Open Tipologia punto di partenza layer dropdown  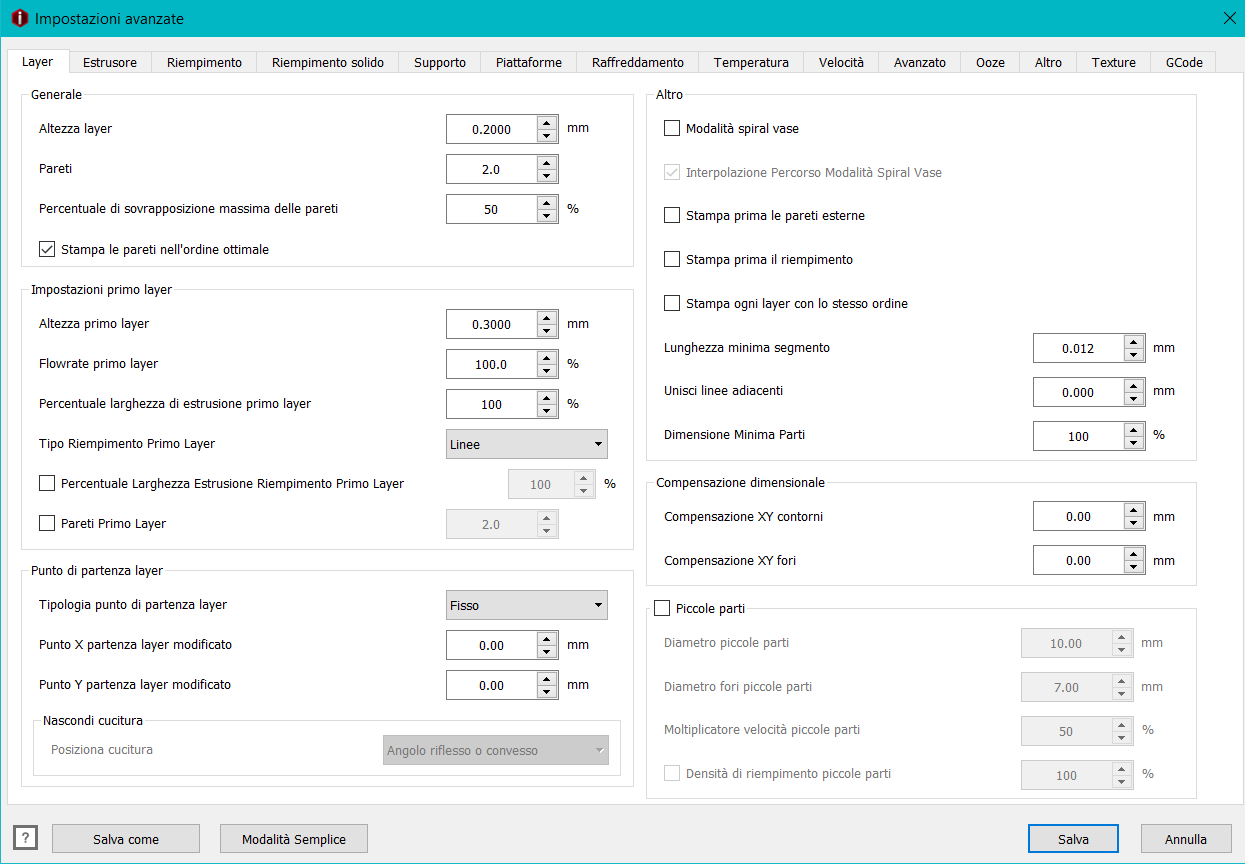coord(526,605)
